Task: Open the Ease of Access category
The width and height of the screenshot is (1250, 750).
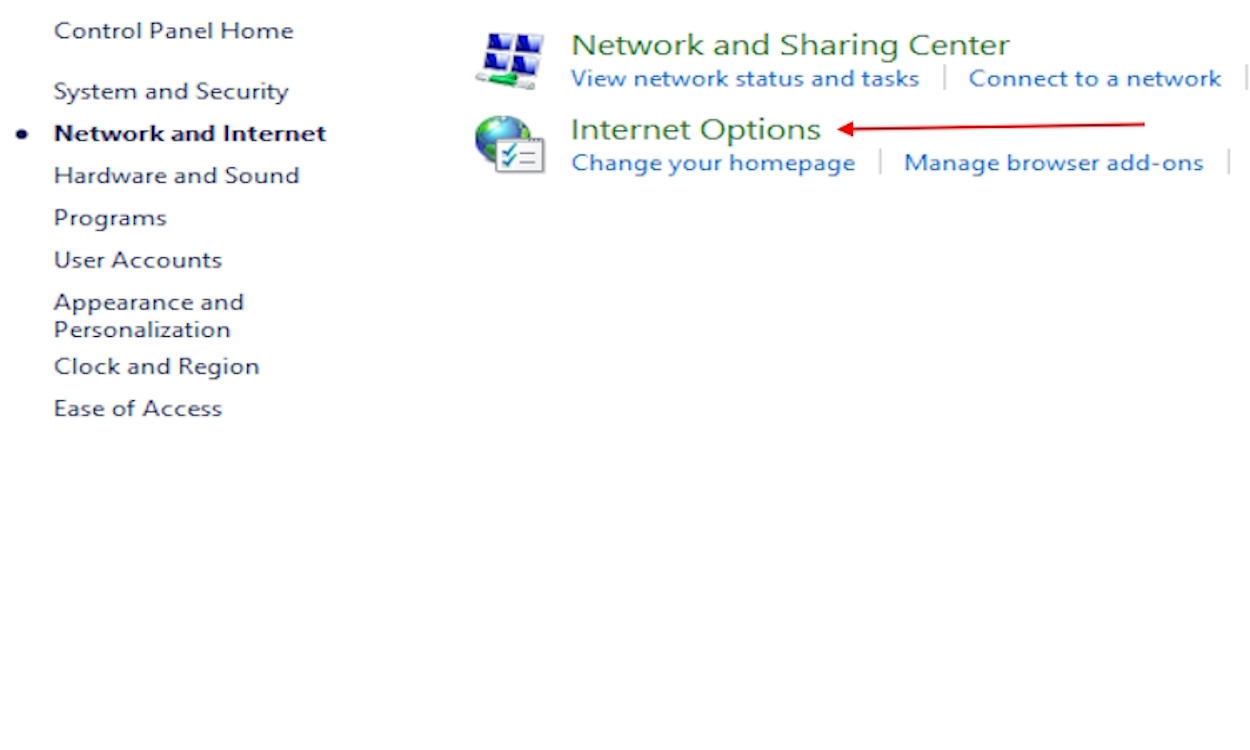Action: 138,409
